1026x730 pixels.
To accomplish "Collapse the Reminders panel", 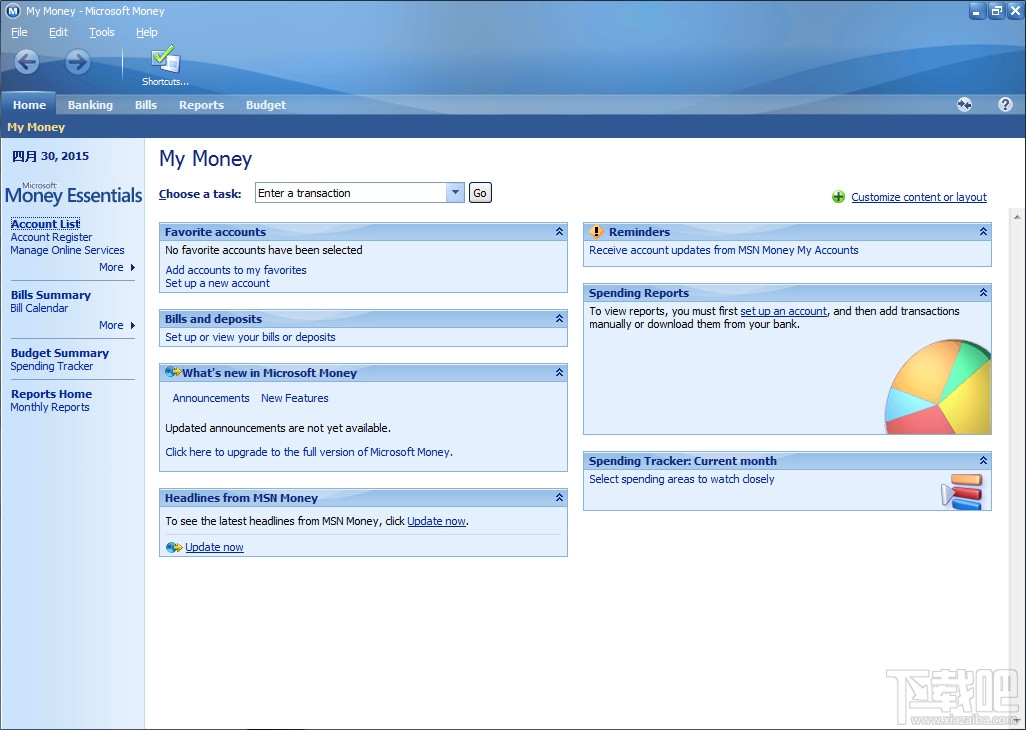I will click(983, 232).
